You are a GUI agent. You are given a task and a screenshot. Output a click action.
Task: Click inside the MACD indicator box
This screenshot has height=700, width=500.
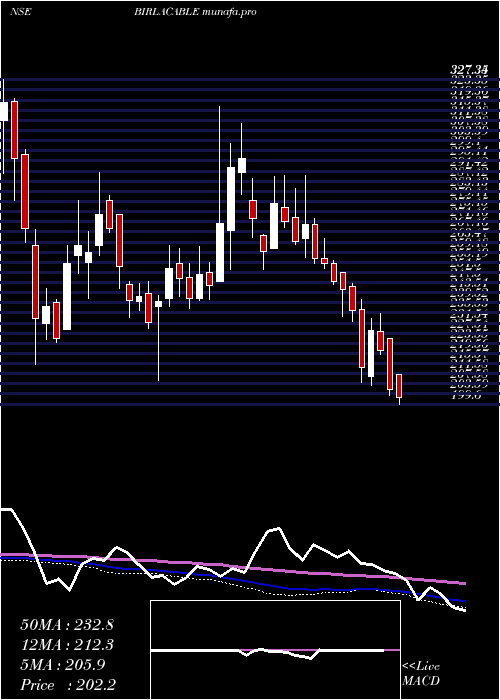coord(275,650)
